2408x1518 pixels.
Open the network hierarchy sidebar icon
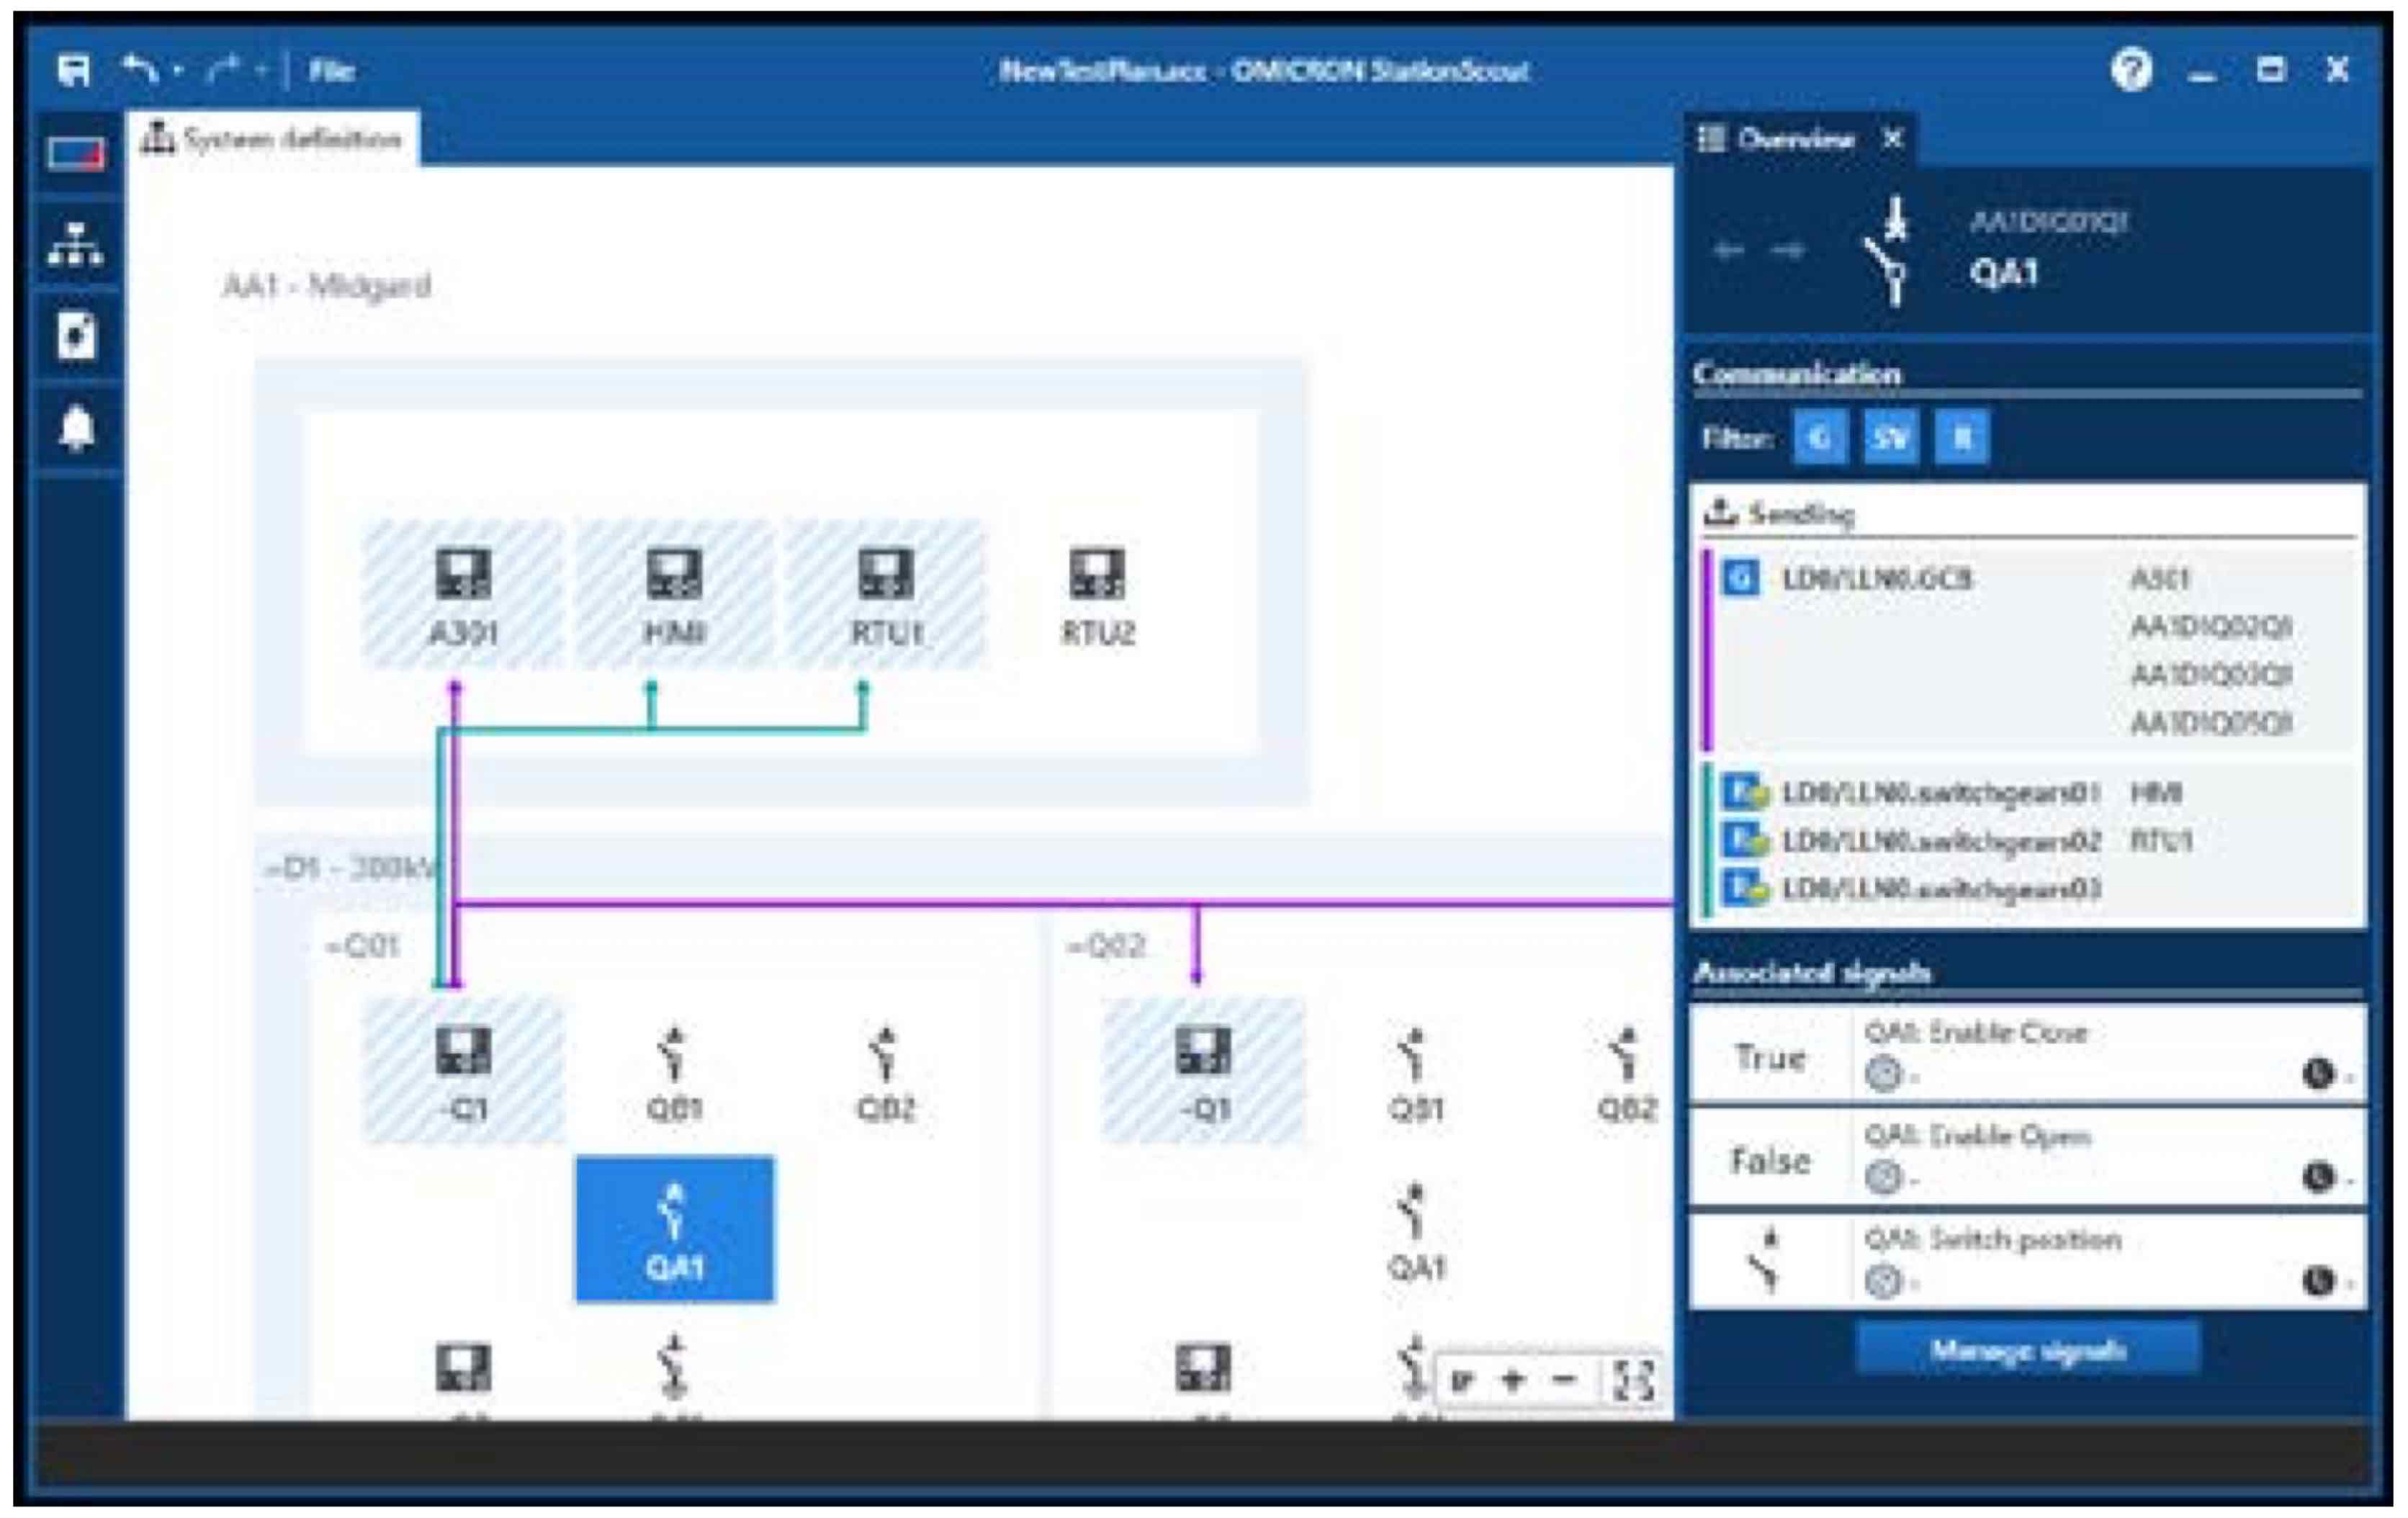(76, 244)
